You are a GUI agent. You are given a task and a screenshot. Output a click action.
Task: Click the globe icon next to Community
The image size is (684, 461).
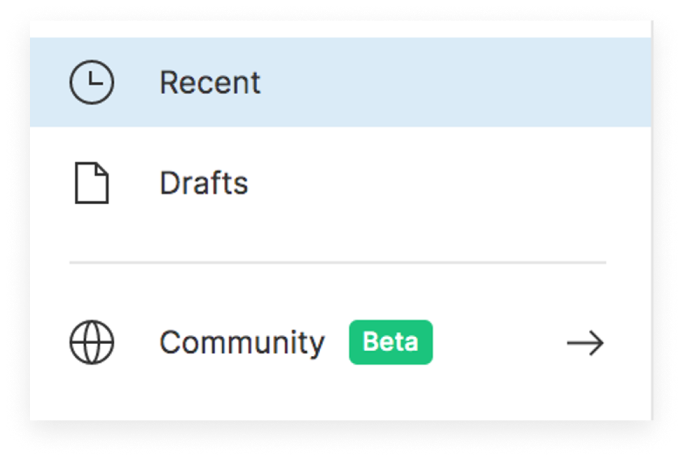click(x=92, y=342)
